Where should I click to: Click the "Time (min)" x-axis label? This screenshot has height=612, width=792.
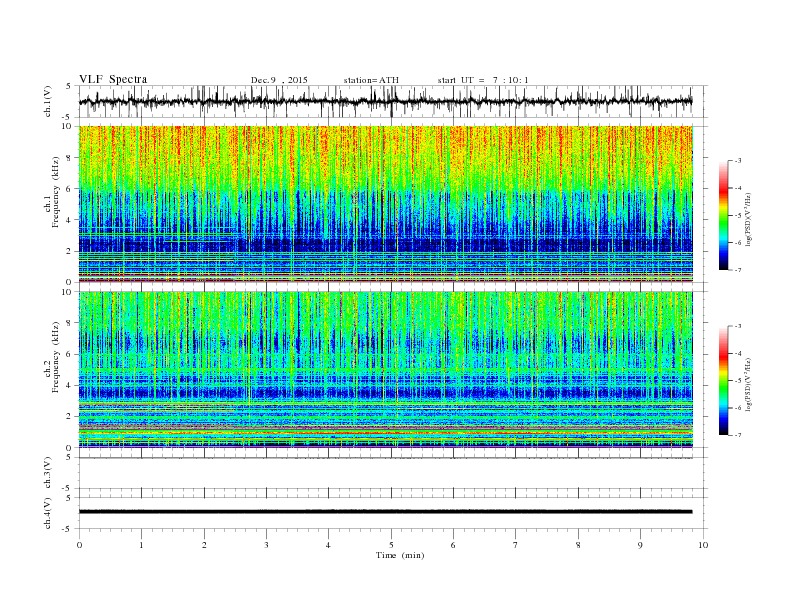400,555
